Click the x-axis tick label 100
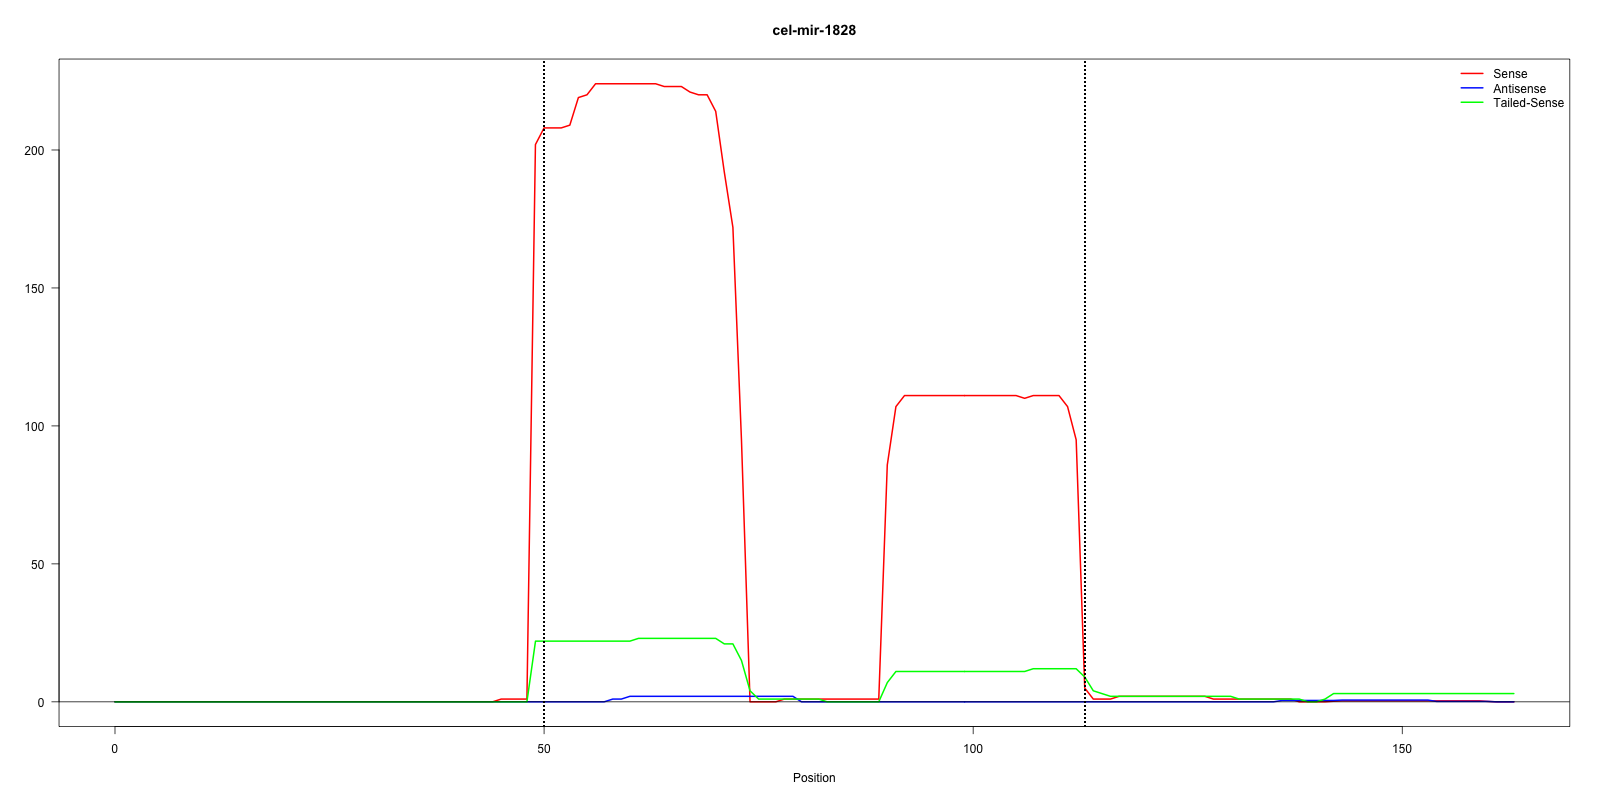Image resolution: width=1600 pixels, height=800 pixels. [x=973, y=749]
